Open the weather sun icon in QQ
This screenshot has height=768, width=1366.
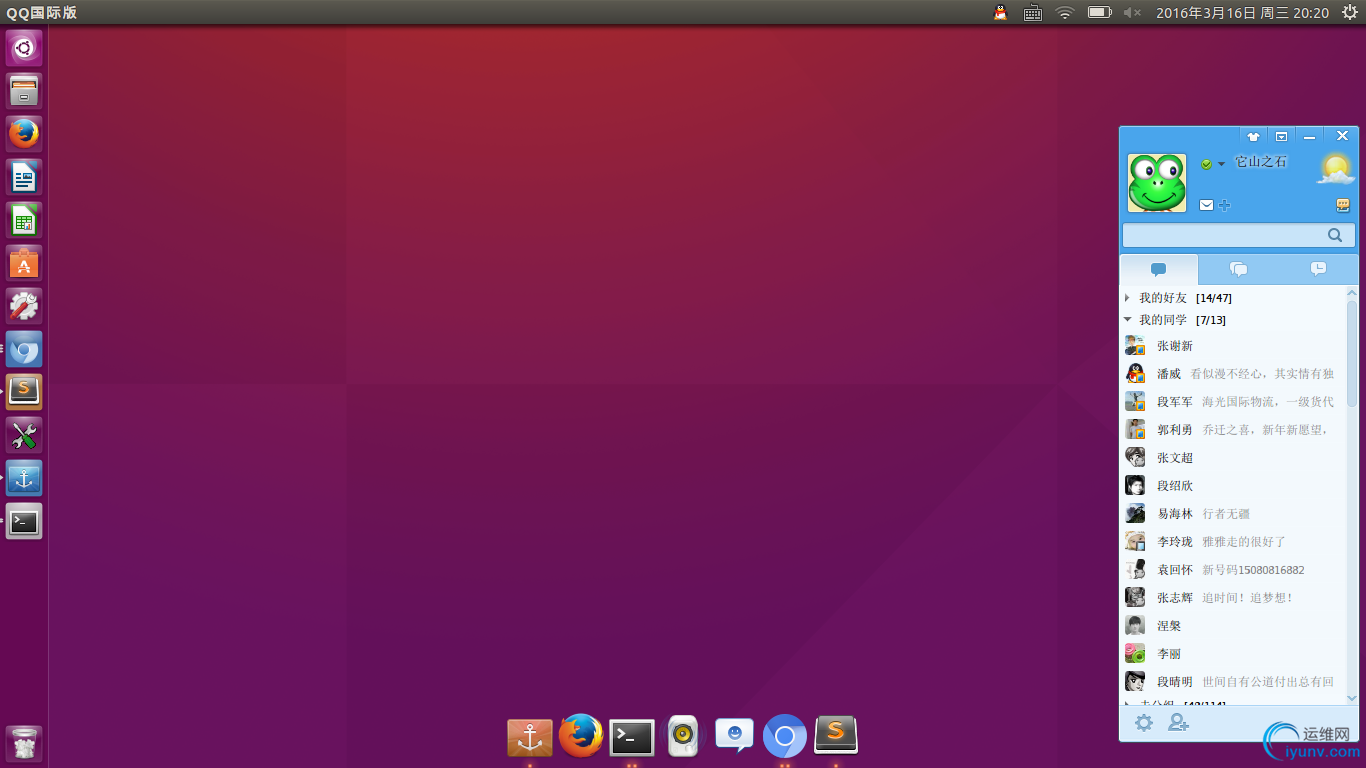1336,169
